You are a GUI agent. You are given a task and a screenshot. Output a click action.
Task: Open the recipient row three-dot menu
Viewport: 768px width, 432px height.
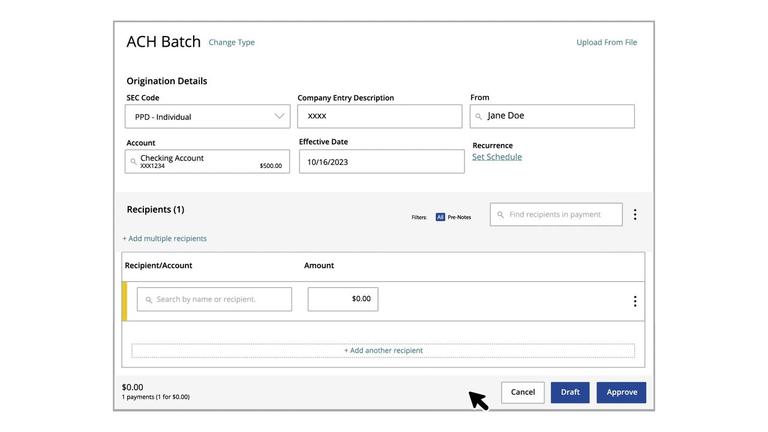click(635, 301)
